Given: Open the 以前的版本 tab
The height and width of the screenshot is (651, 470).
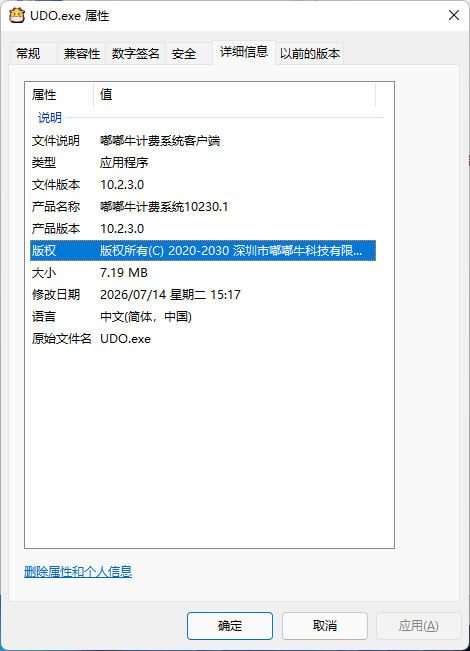Looking at the screenshot, I should (x=310, y=54).
